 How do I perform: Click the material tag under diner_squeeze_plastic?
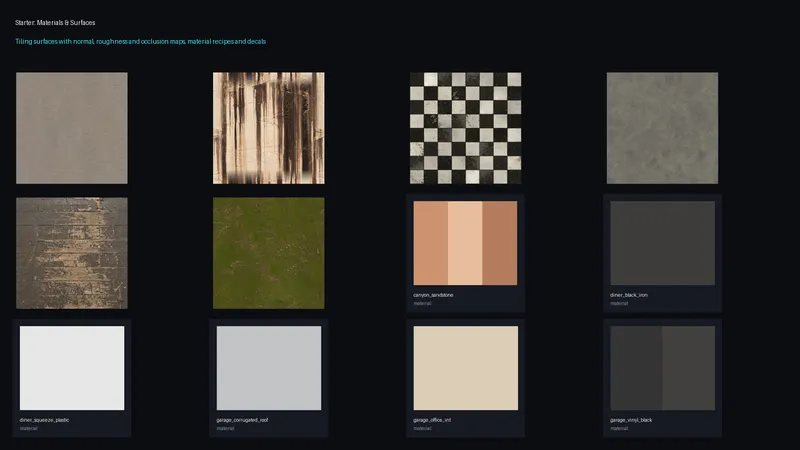point(29,428)
